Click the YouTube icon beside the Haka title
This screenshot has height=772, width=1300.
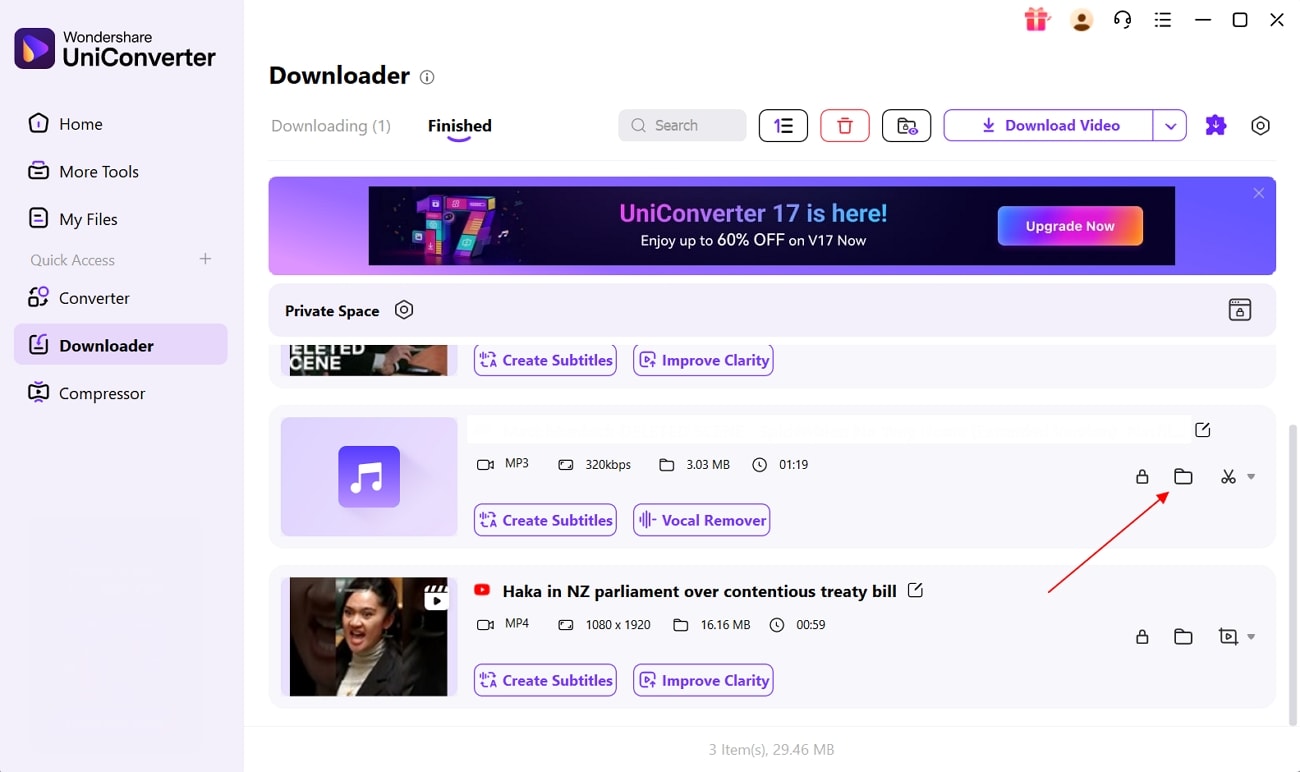click(x=482, y=591)
